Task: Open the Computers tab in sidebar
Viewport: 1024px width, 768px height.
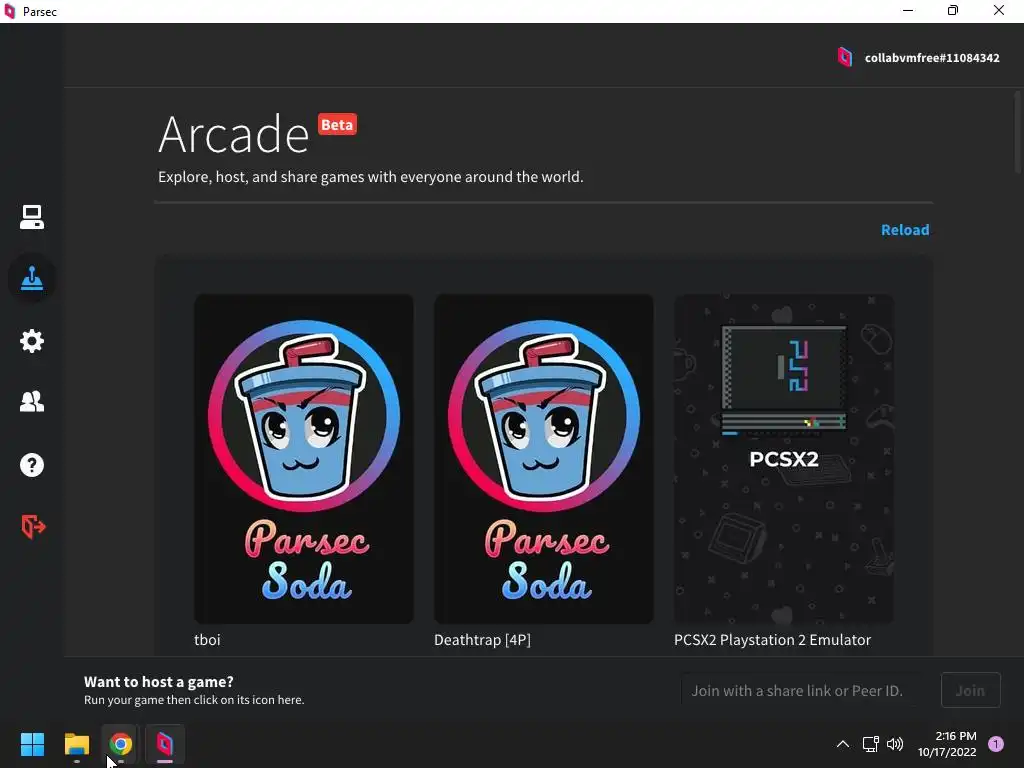Action: point(31,217)
